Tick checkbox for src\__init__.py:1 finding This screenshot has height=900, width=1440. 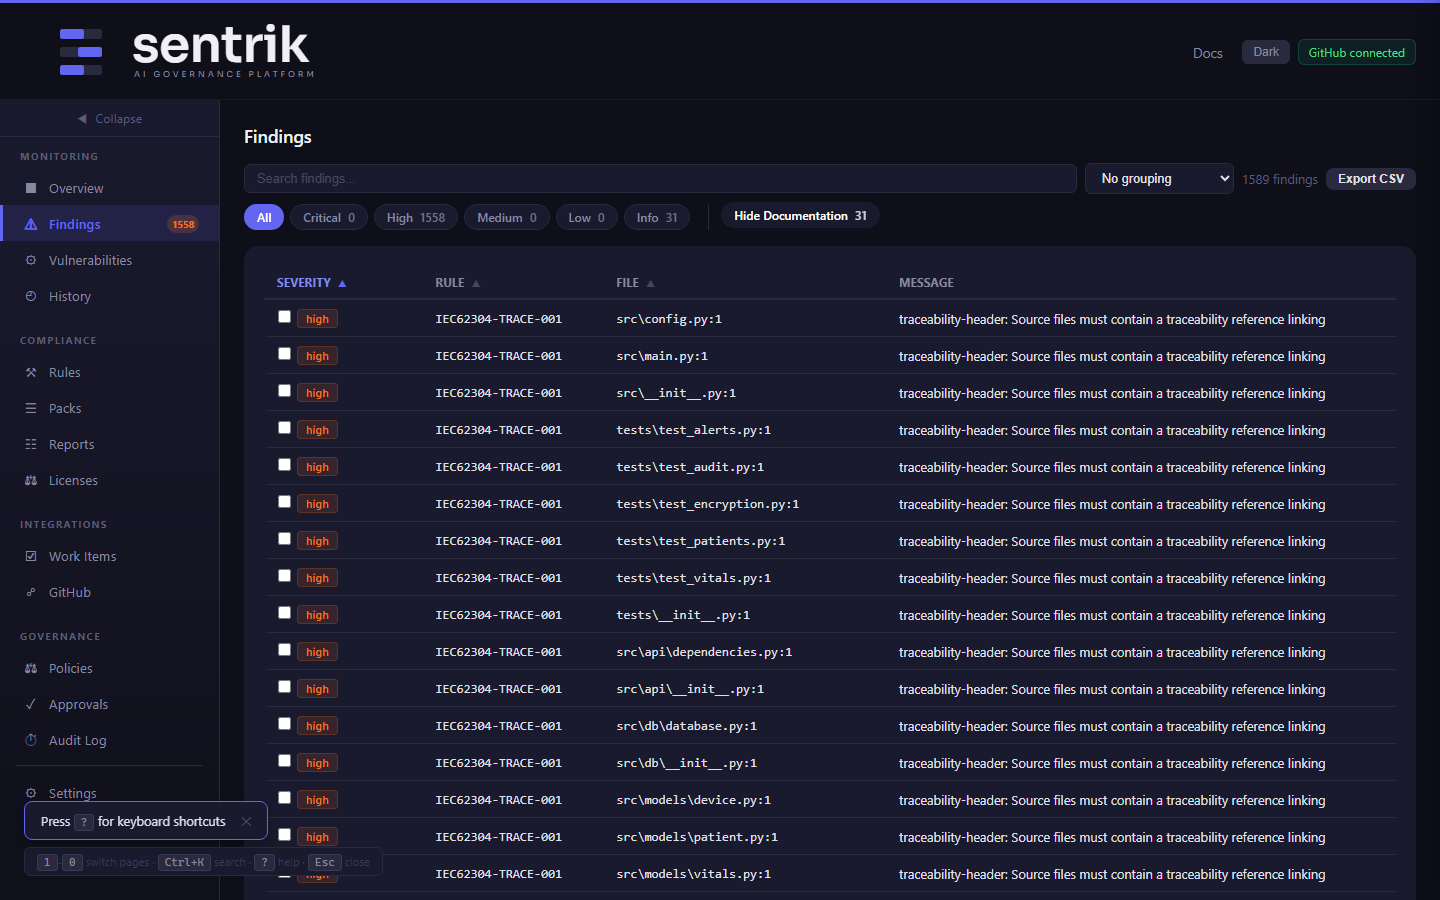pos(284,391)
